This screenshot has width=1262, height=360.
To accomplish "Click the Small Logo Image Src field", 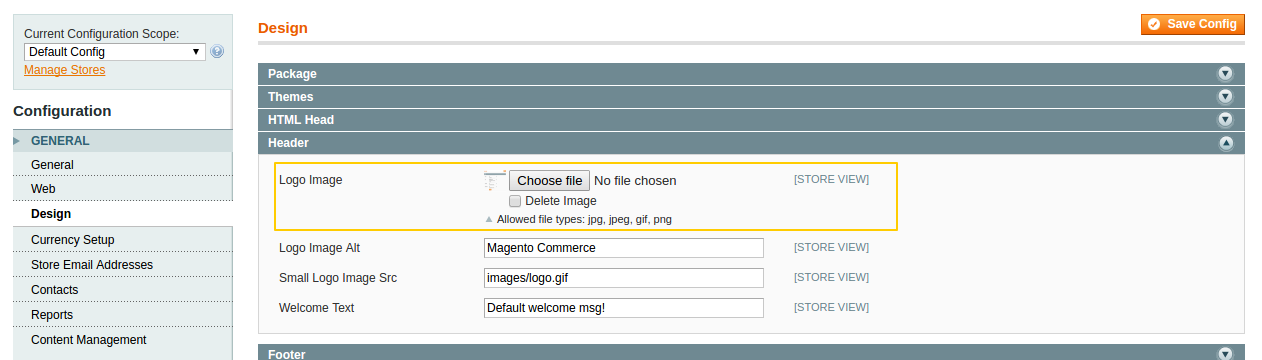I will pos(623,278).
